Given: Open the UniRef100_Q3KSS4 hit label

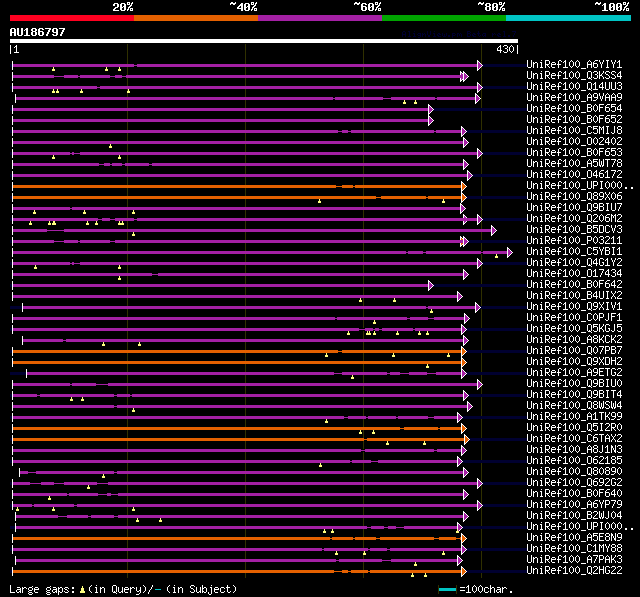Looking at the screenshot, I should (574, 75).
